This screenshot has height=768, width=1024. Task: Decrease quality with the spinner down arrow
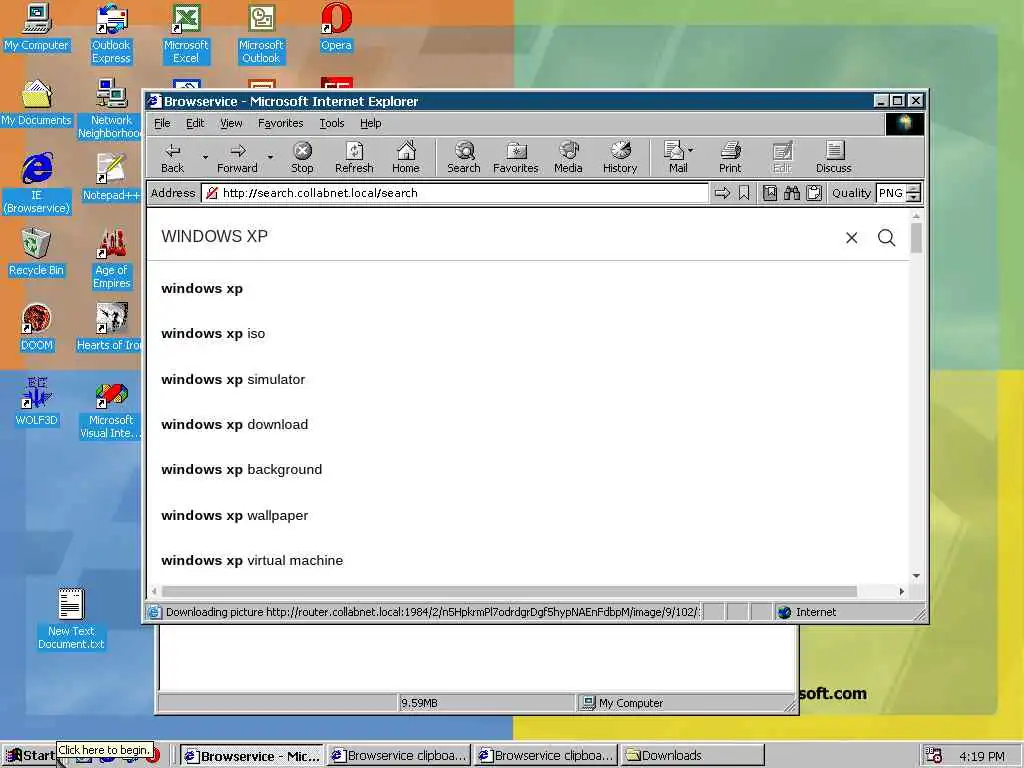914,197
